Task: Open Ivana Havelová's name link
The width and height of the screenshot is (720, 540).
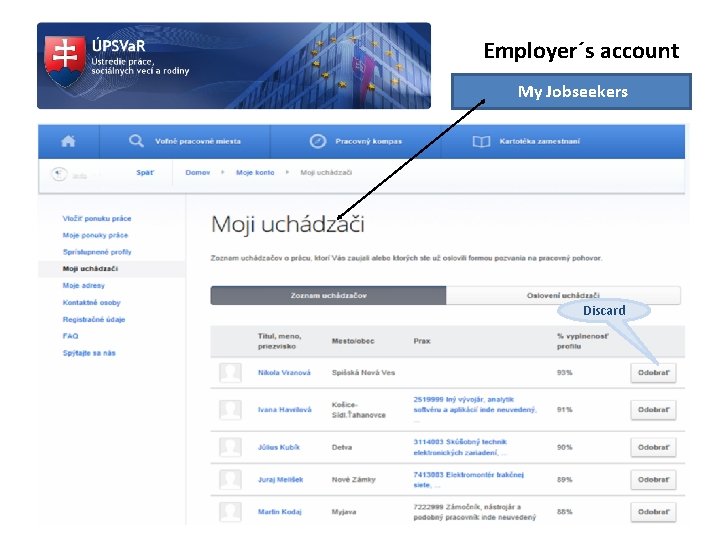Action: [x=285, y=410]
